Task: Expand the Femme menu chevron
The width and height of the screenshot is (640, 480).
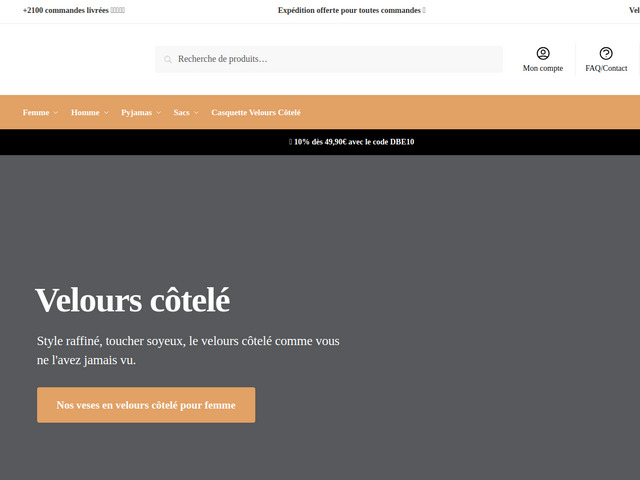Action: (56, 113)
